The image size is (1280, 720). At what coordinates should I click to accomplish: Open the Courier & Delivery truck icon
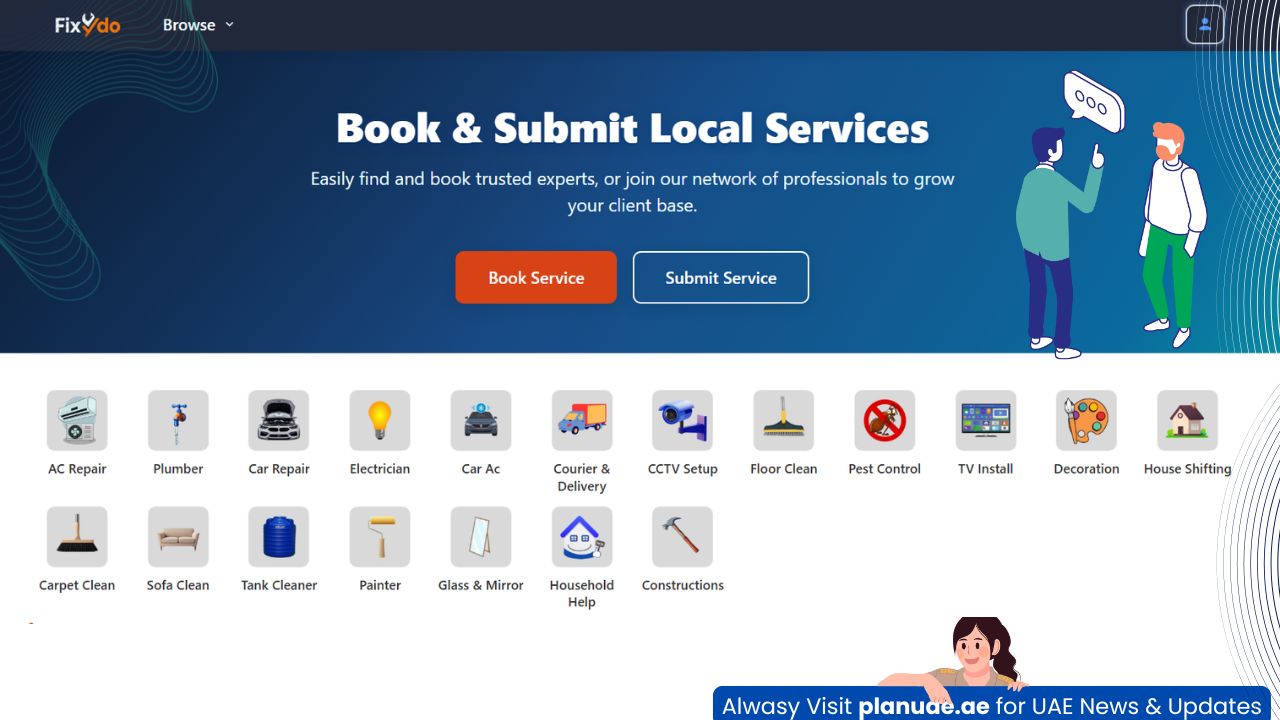pos(581,421)
